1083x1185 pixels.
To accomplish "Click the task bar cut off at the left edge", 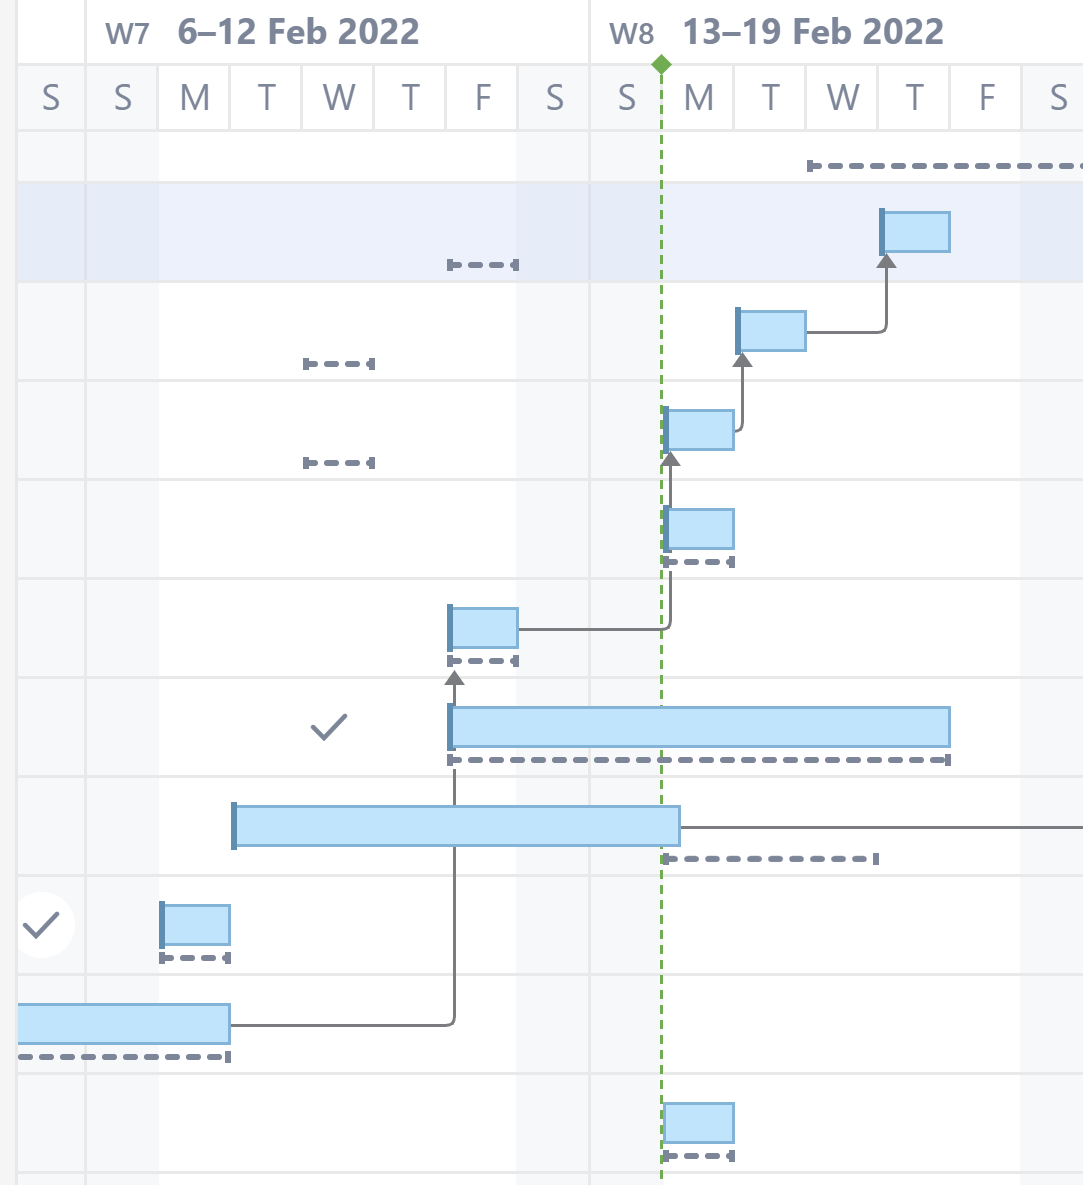I will 124,1024.
